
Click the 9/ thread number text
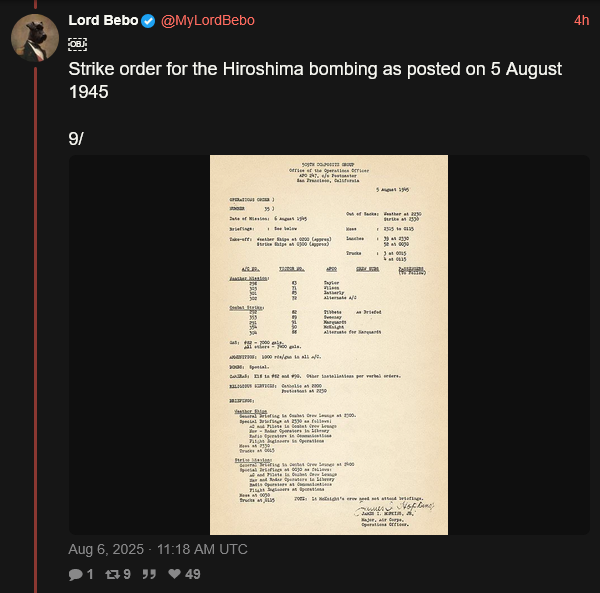click(x=76, y=138)
